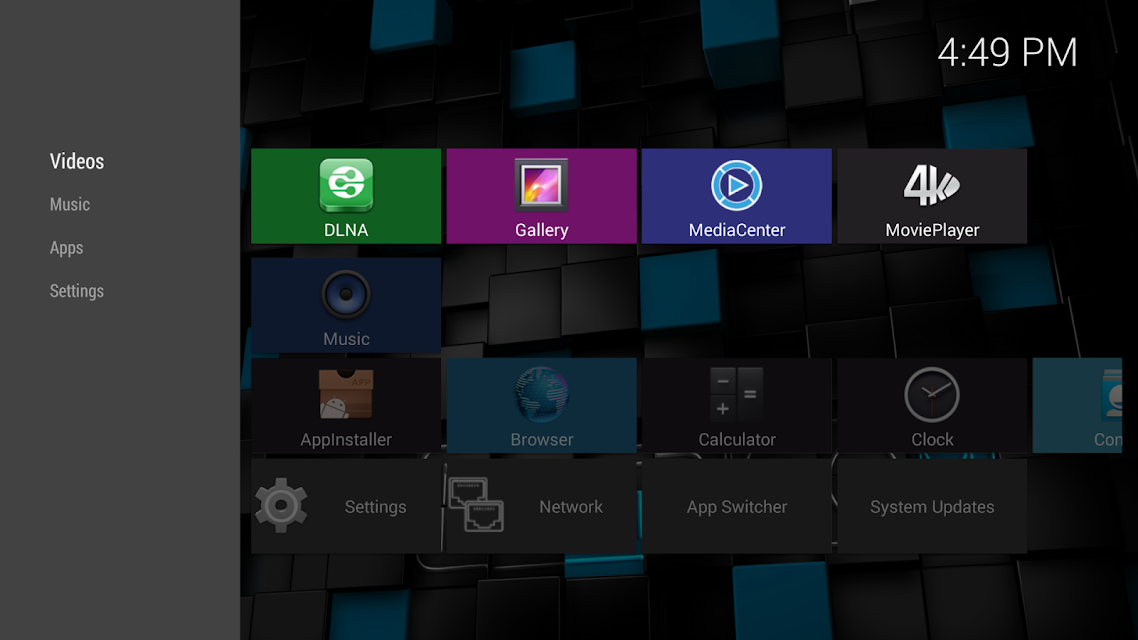Click the Gallery label text
Image resolution: width=1138 pixels, height=640 pixels.
tap(541, 230)
